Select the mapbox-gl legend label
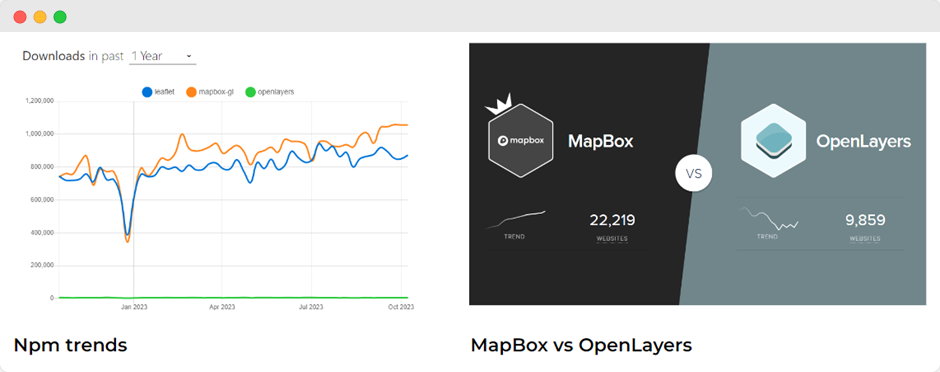The image size is (940, 372). click(x=216, y=92)
